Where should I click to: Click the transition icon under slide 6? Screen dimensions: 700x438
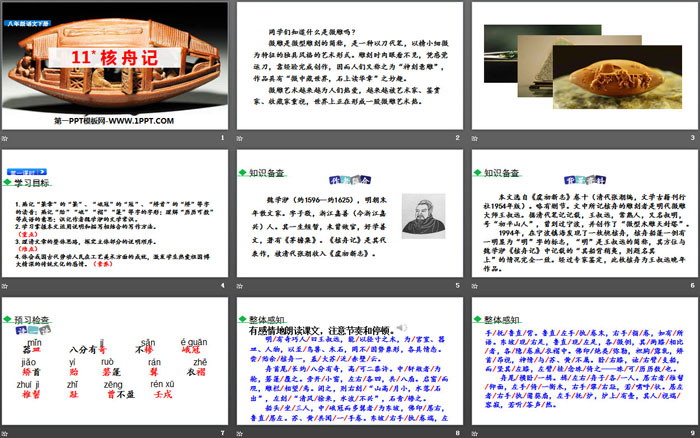coord(475,284)
